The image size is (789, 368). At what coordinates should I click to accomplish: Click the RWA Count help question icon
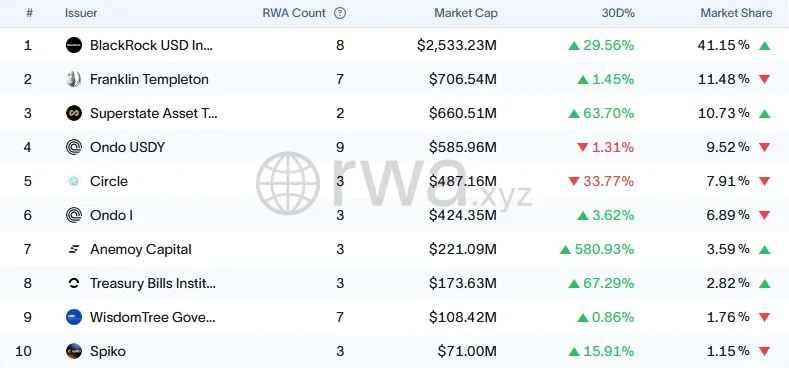[x=340, y=13]
